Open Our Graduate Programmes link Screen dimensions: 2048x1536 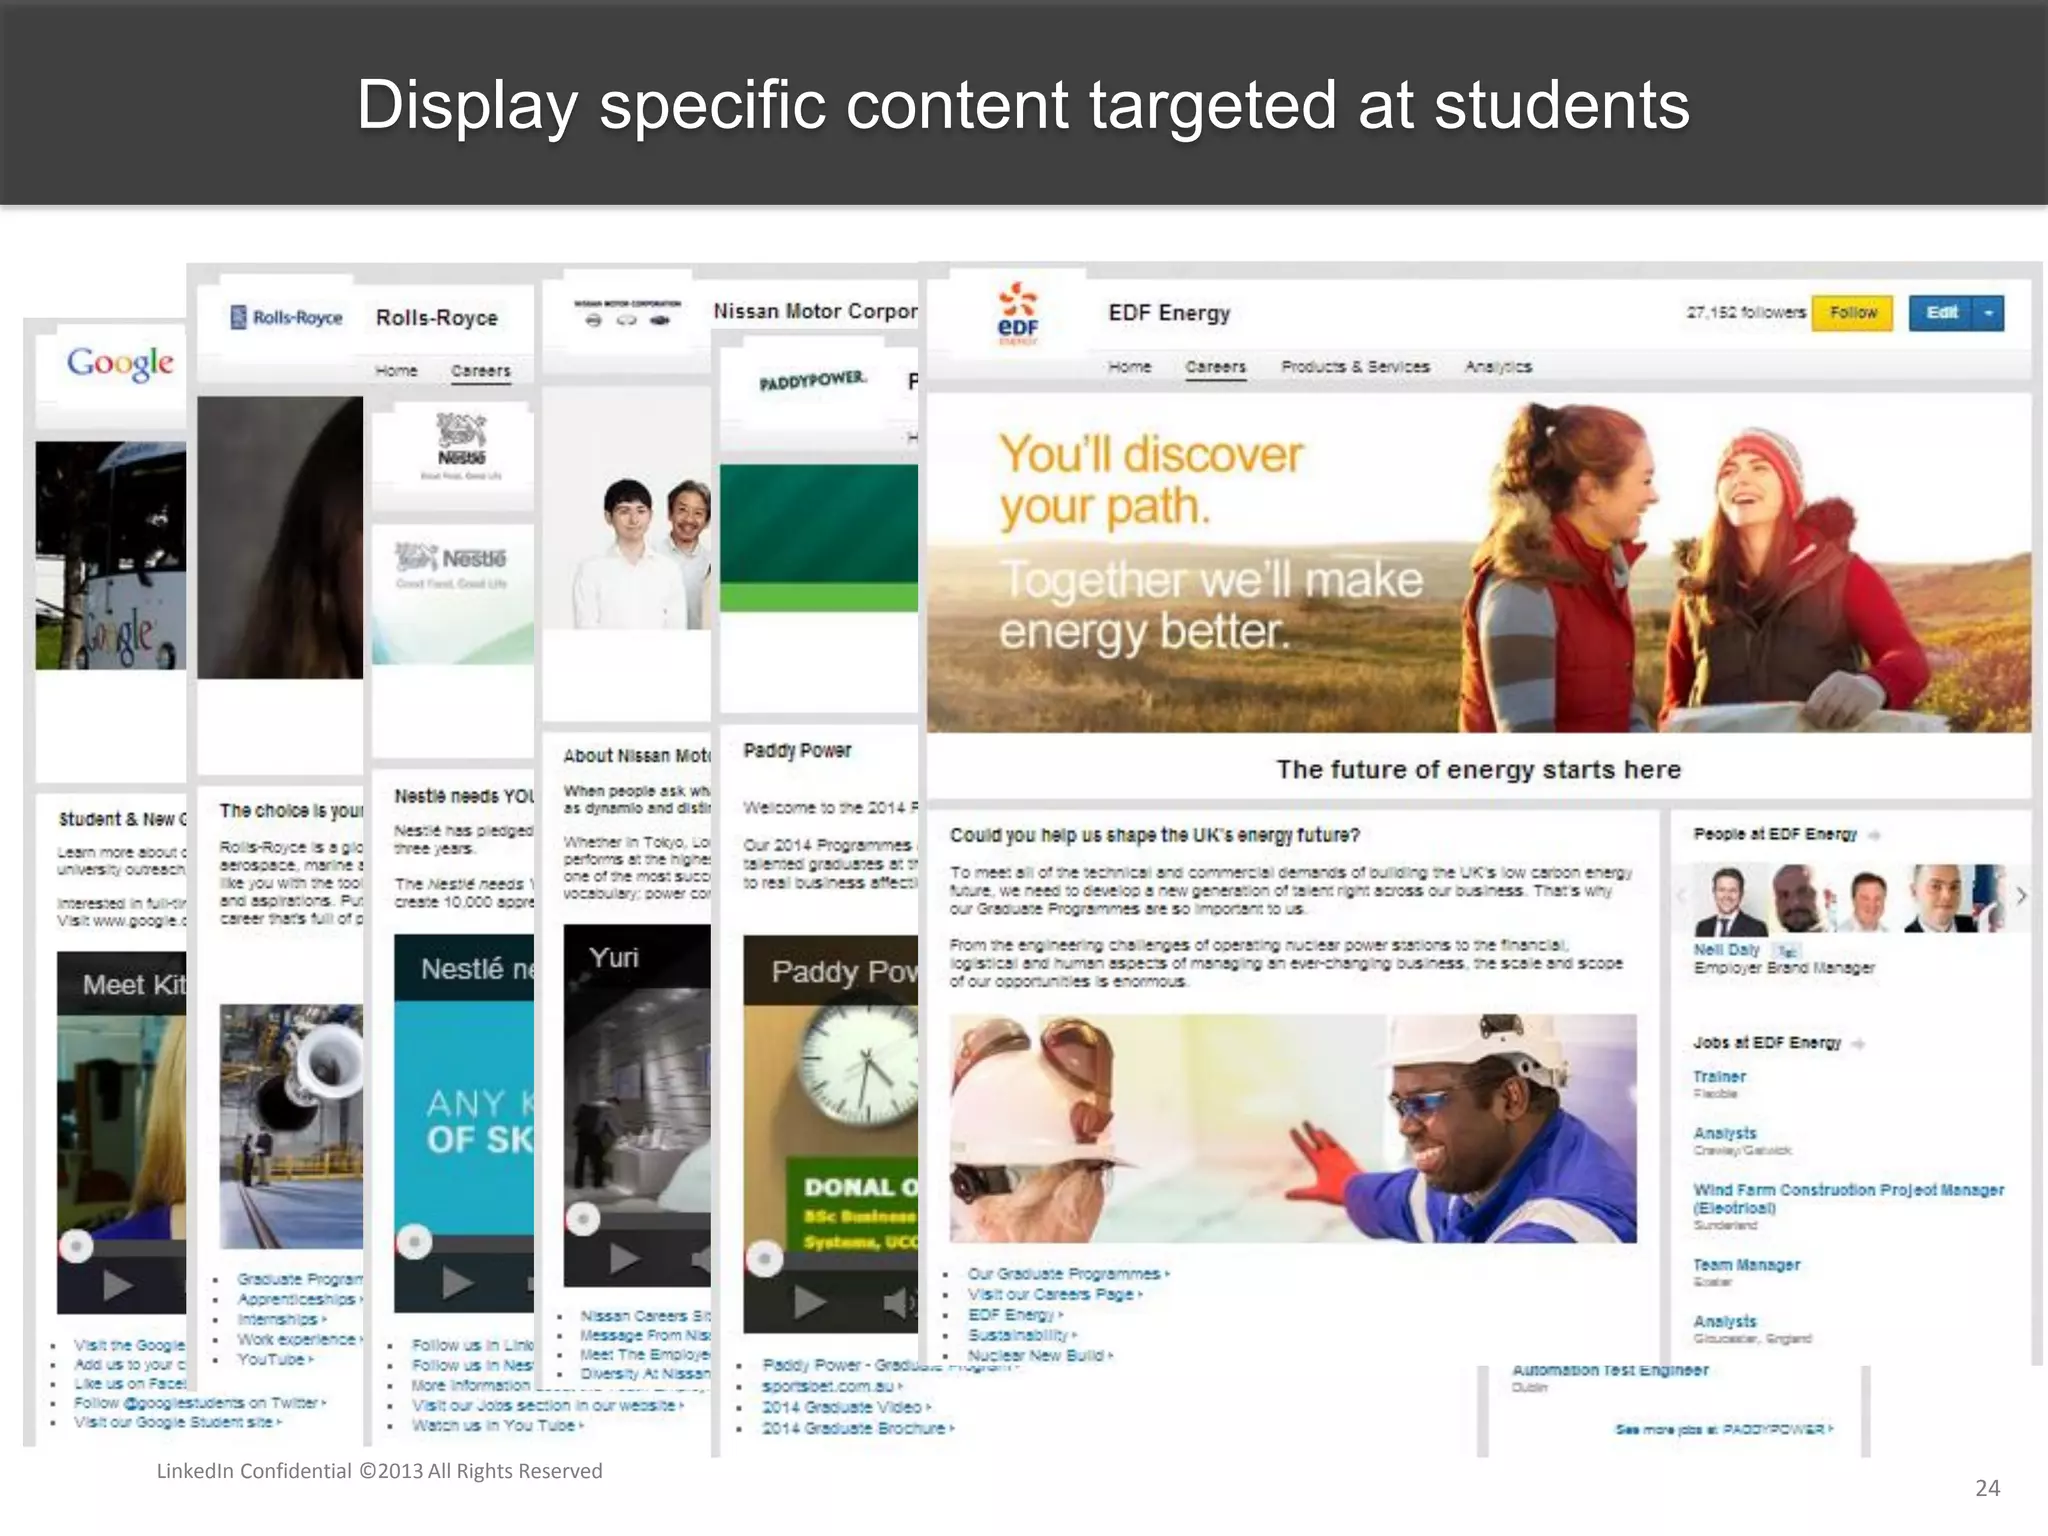click(x=1067, y=1274)
